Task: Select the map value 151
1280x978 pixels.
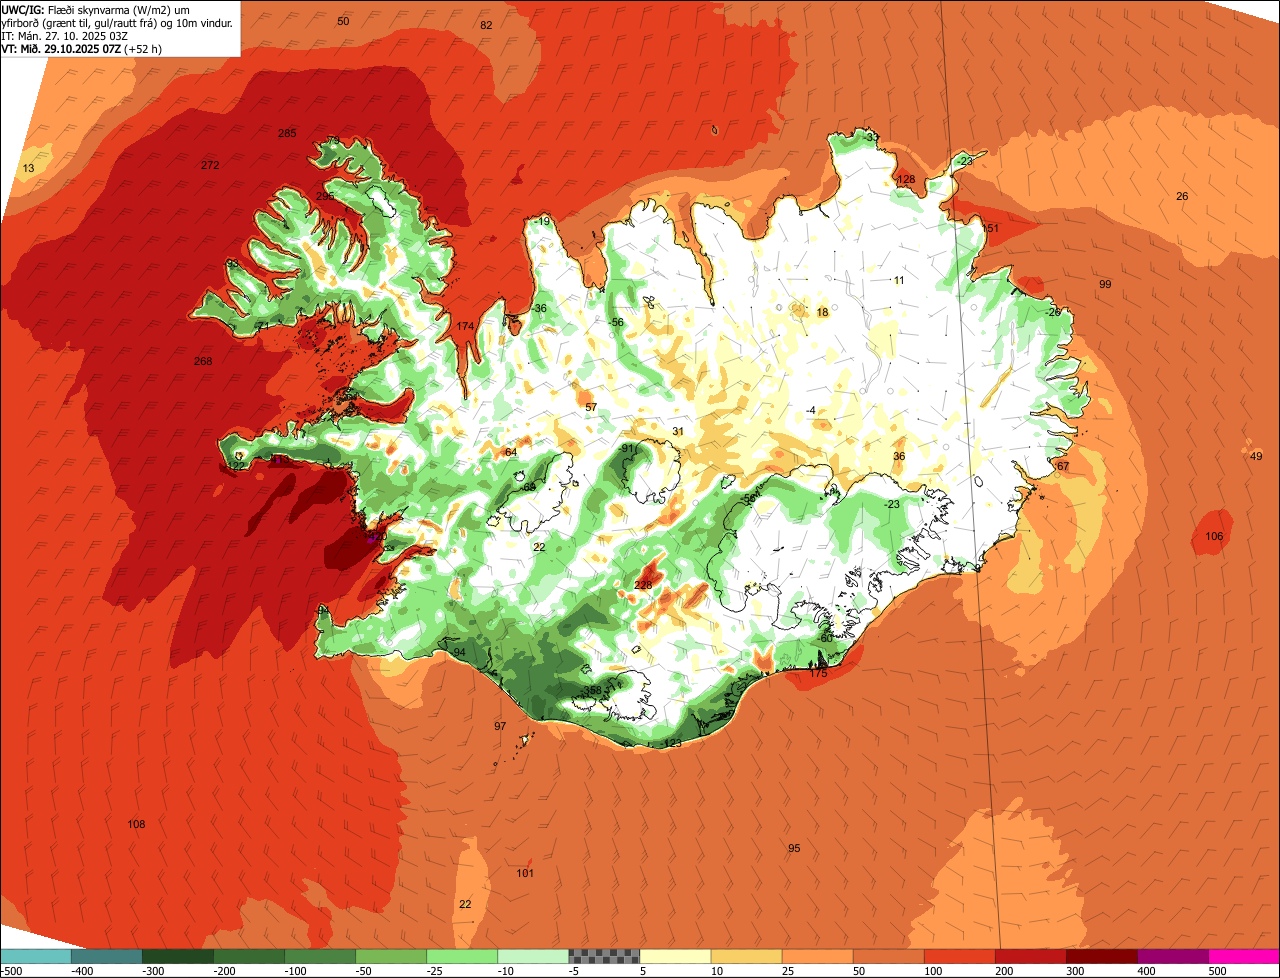Action: point(991,228)
